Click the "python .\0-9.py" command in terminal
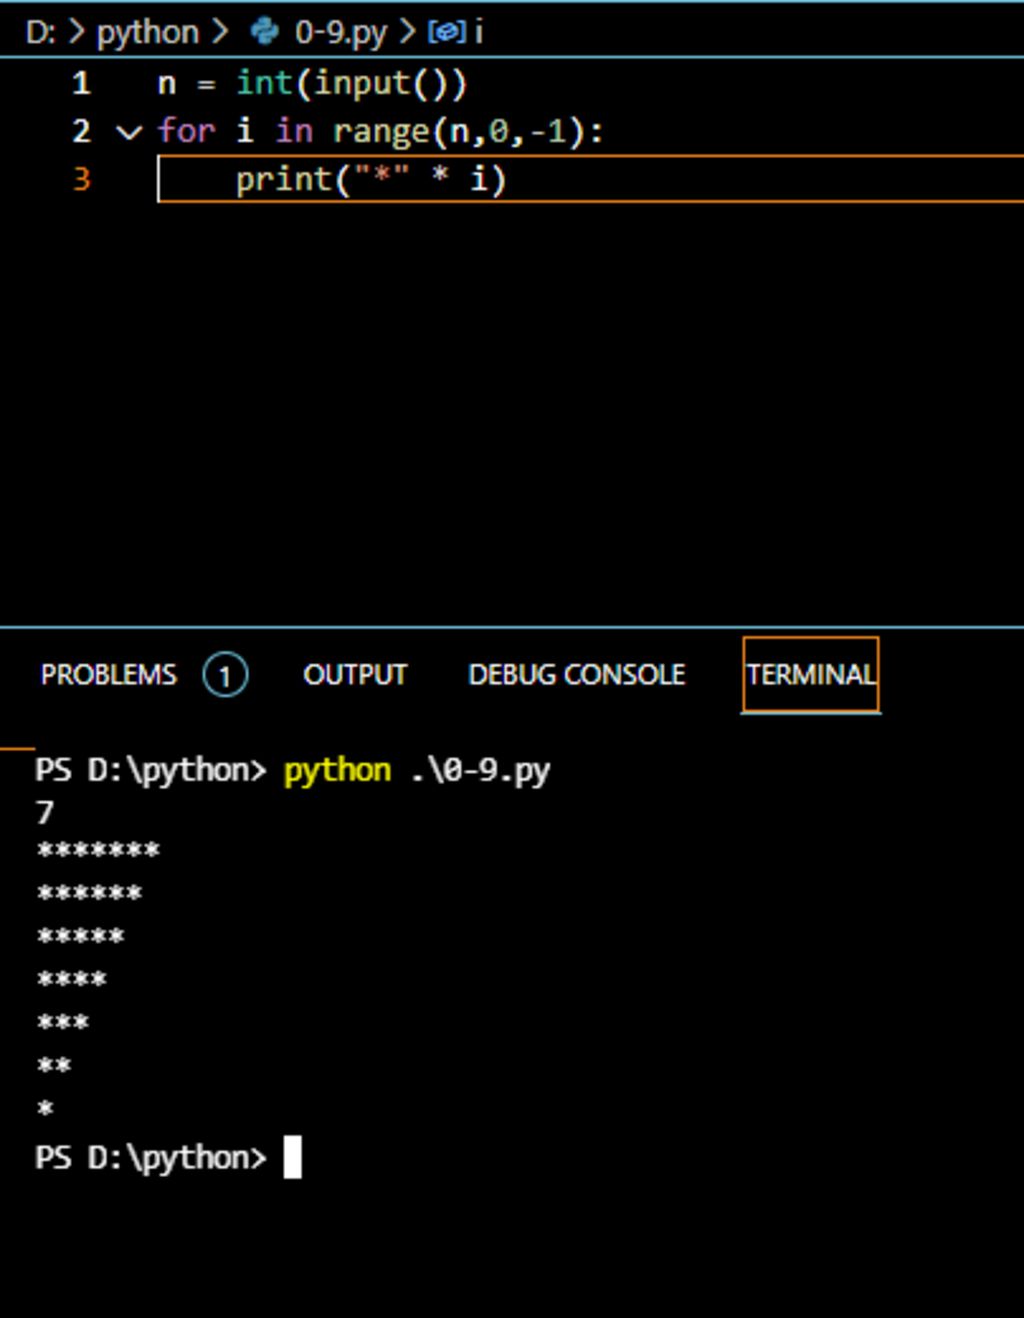The image size is (1024, 1318). coord(416,770)
